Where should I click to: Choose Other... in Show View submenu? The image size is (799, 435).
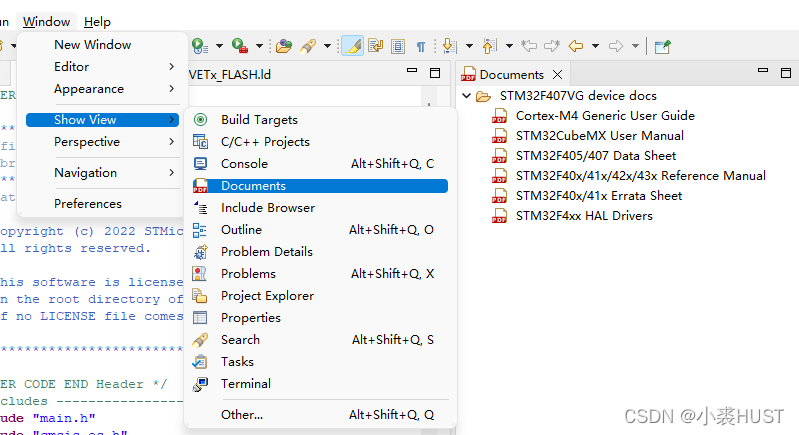click(x=320, y=415)
